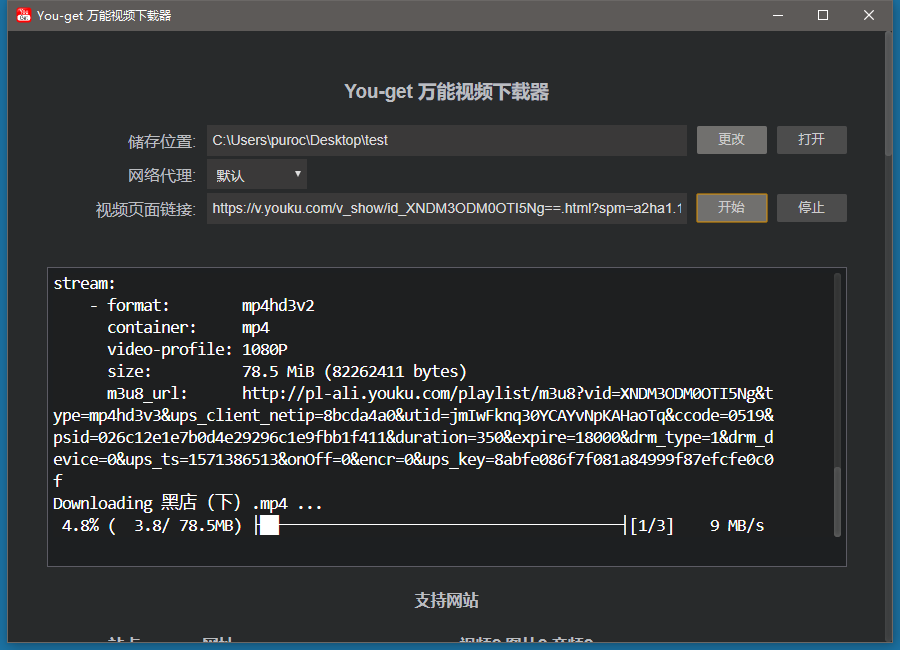Start the download with 开始
Image resolution: width=900 pixels, height=650 pixels.
pos(731,208)
